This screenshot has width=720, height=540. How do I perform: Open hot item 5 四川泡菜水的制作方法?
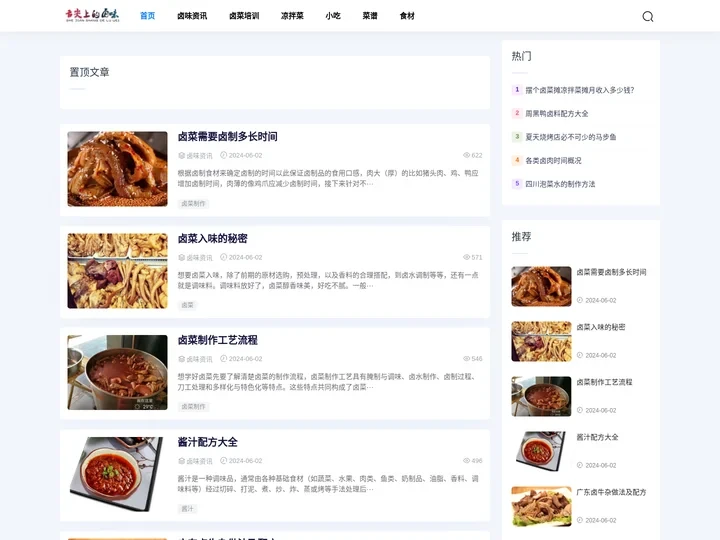560,184
